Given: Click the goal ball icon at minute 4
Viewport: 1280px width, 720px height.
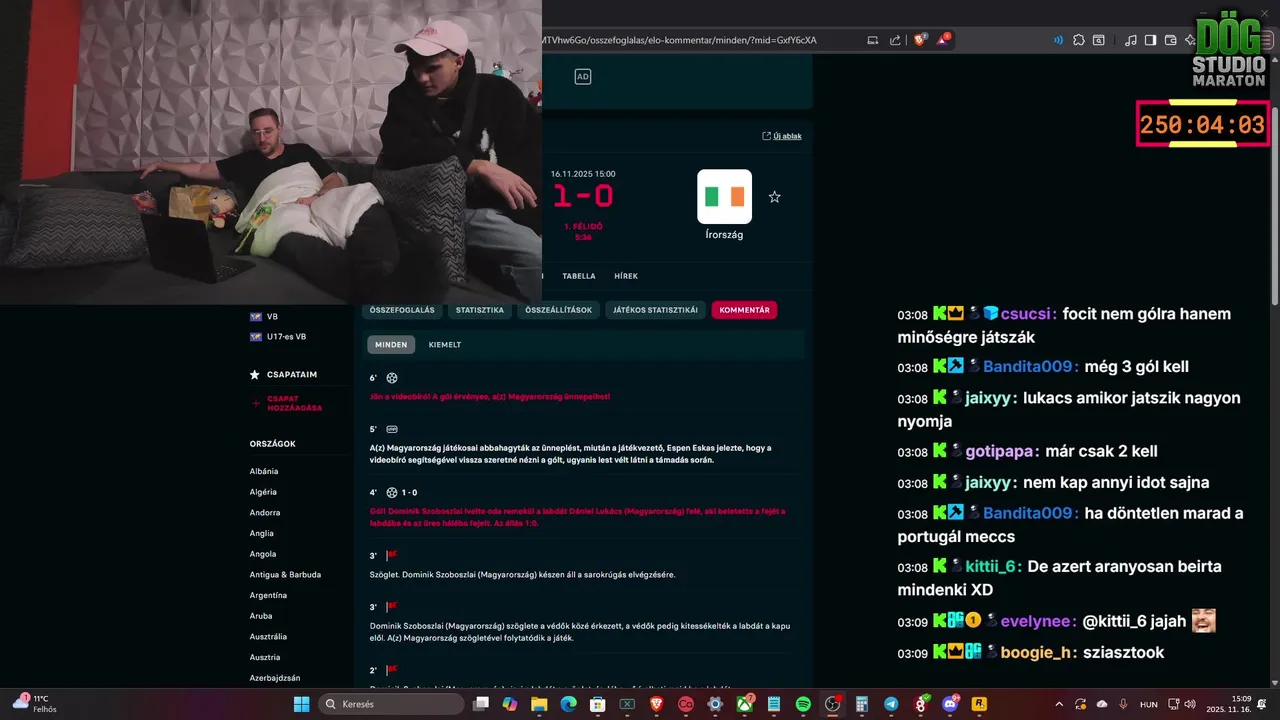Looking at the screenshot, I should pos(392,492).
